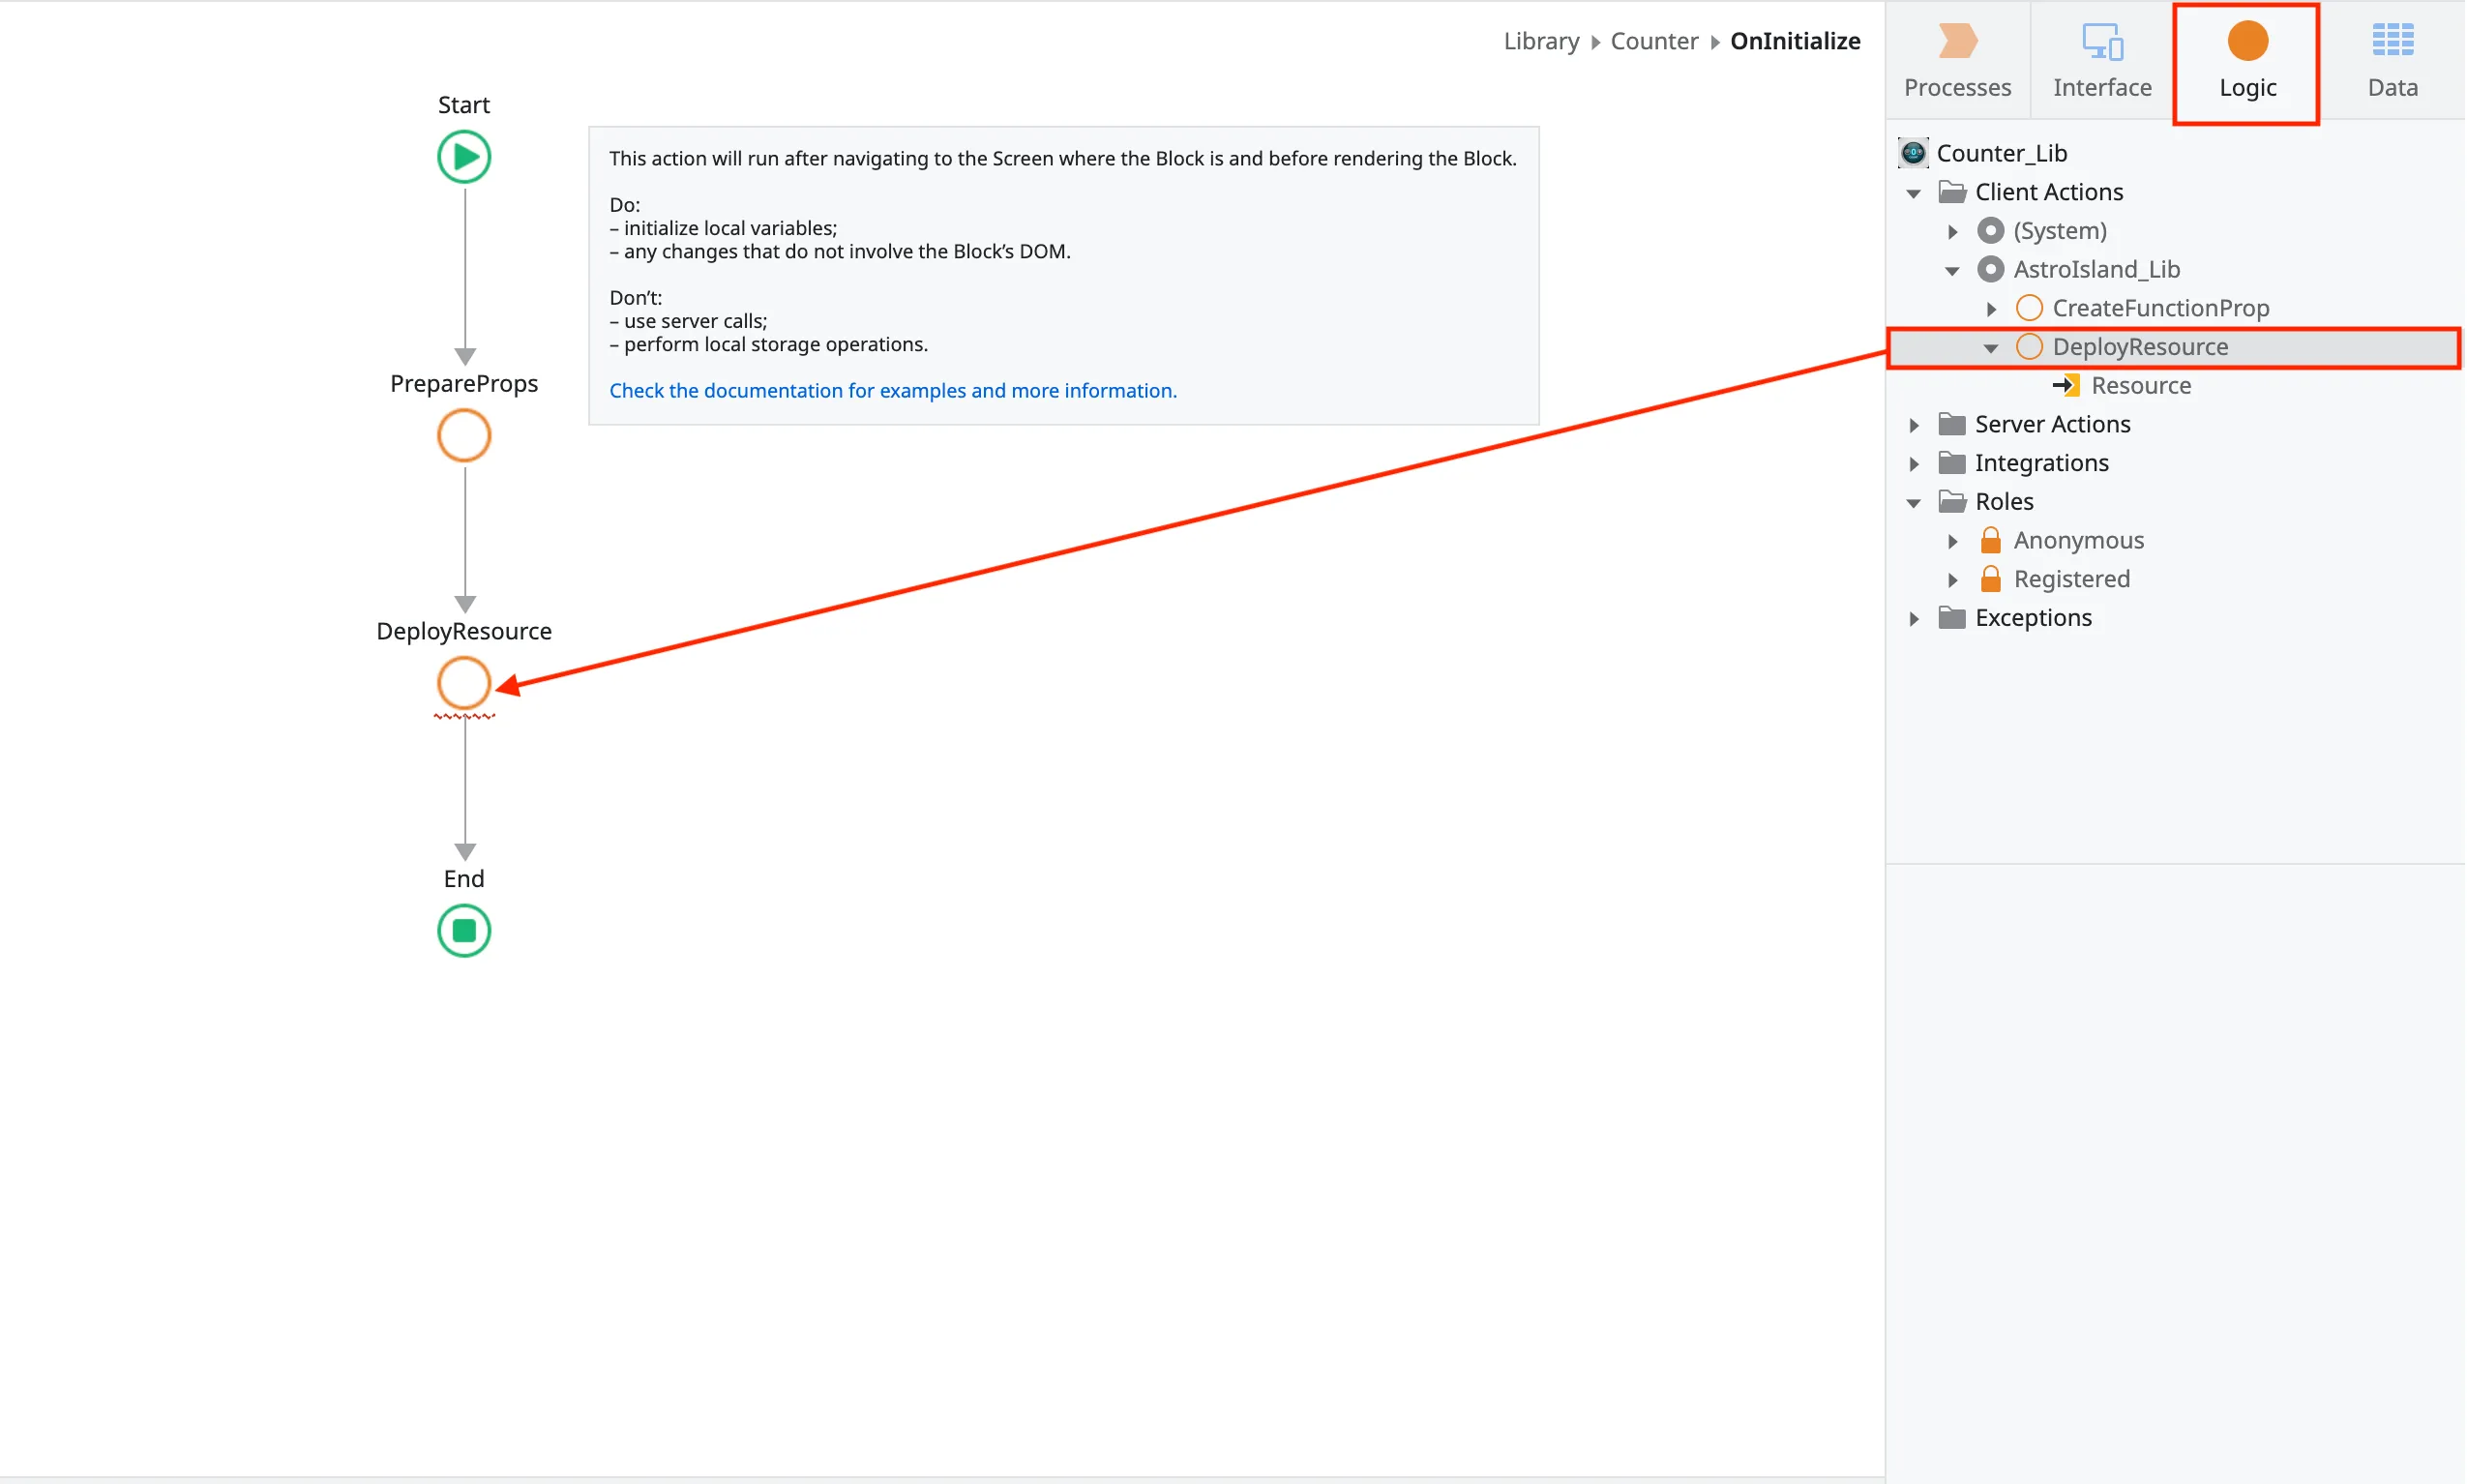The image size is (2467, 1484).
Task: Click the Registered role lock icon
Action: 1991,578
